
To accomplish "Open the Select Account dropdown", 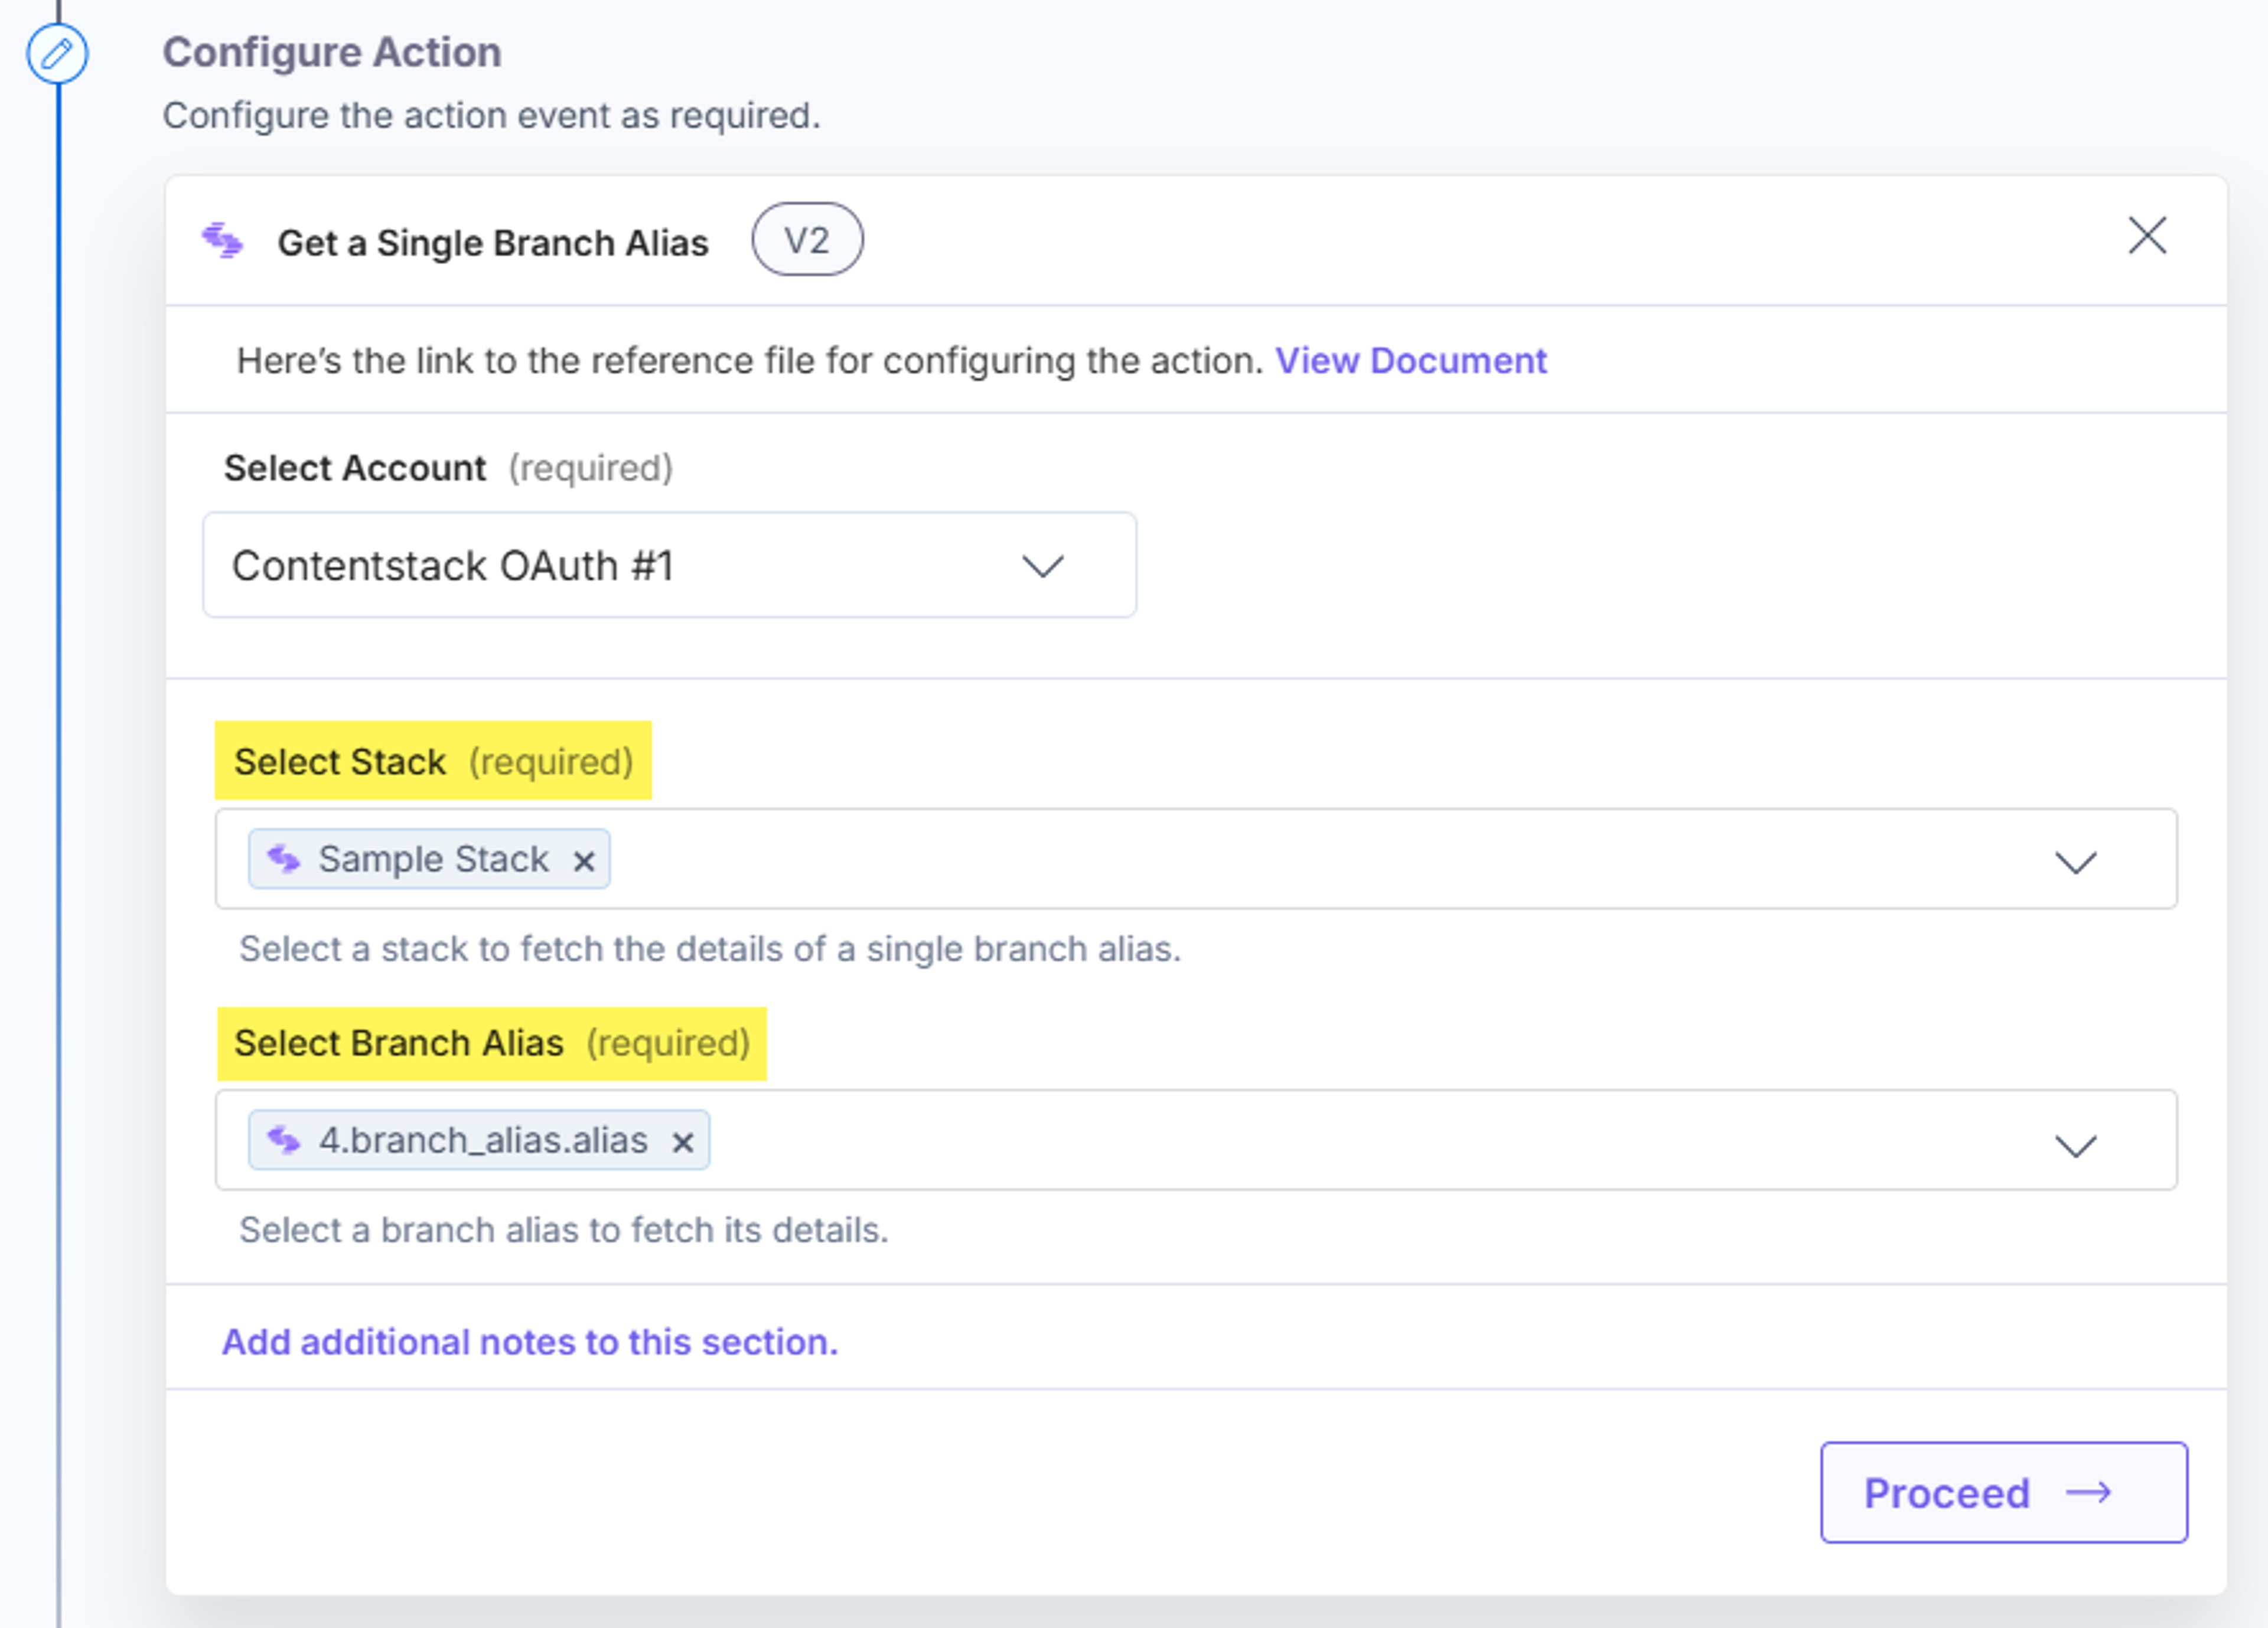I will point(669,565).
